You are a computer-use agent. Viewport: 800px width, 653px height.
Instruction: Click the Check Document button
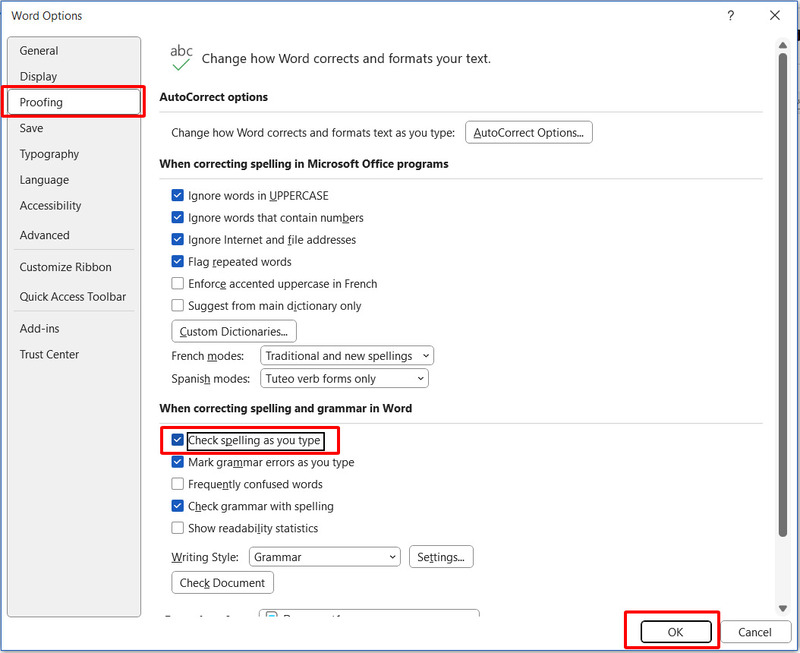222,583
